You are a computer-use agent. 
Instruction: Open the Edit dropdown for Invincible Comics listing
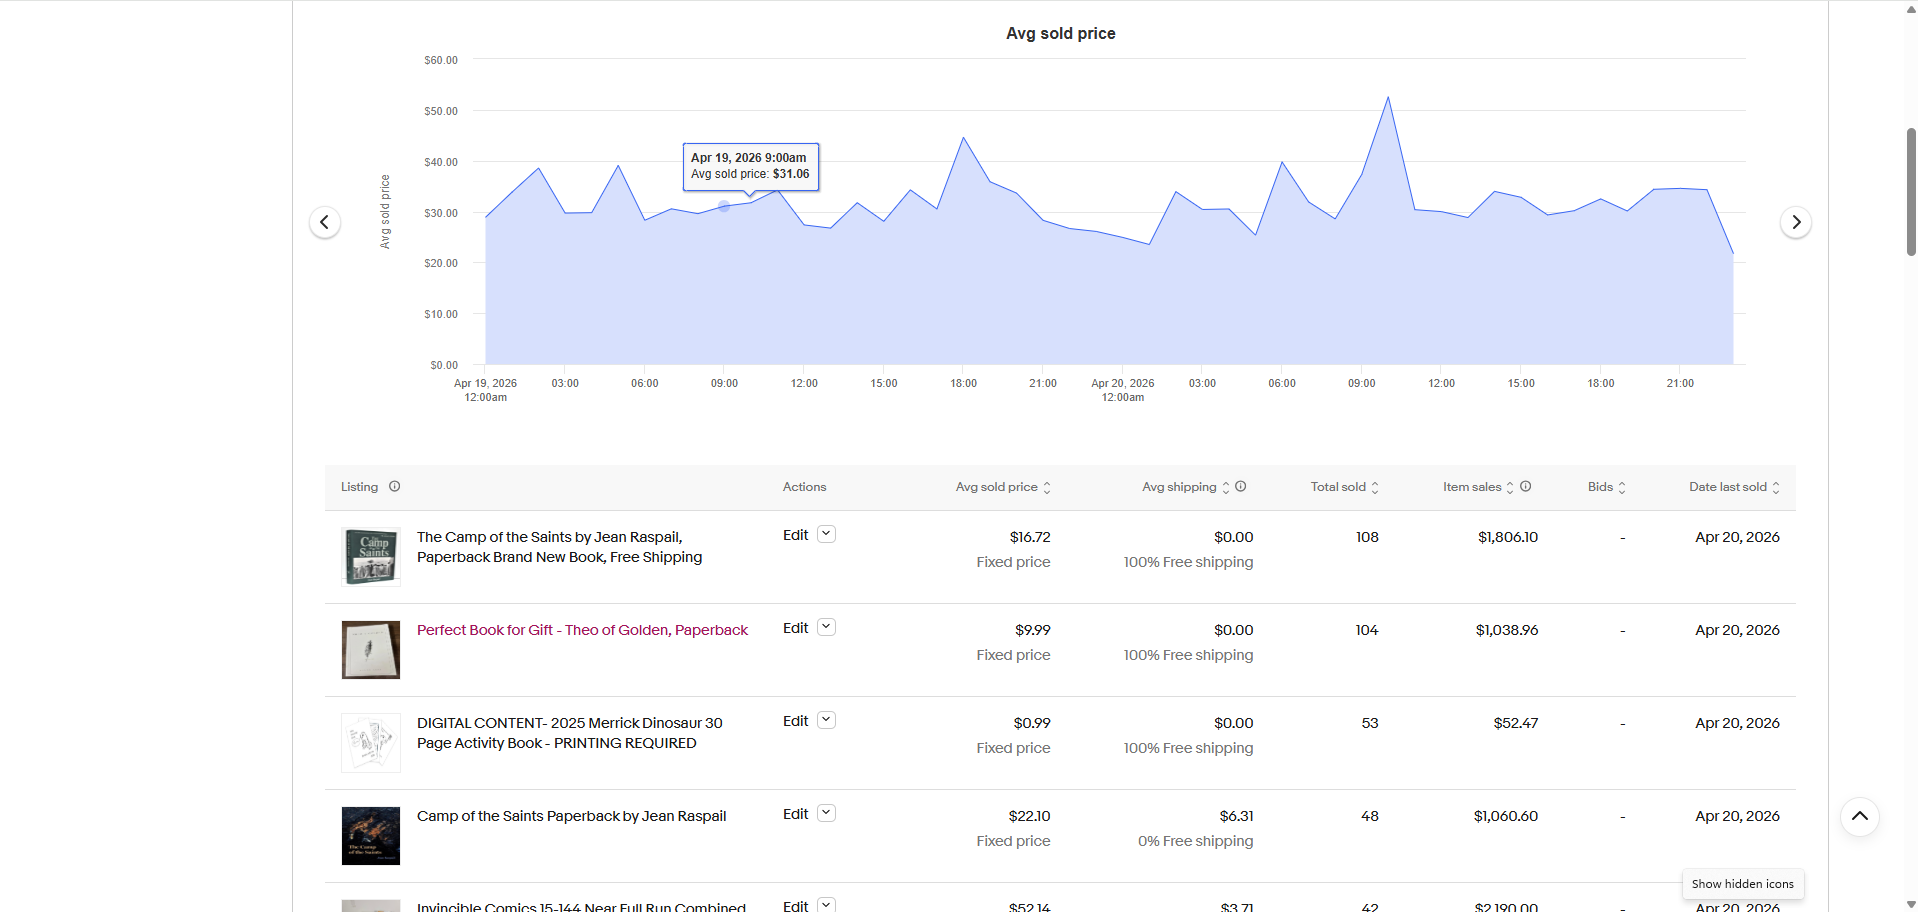coord(825,904)
